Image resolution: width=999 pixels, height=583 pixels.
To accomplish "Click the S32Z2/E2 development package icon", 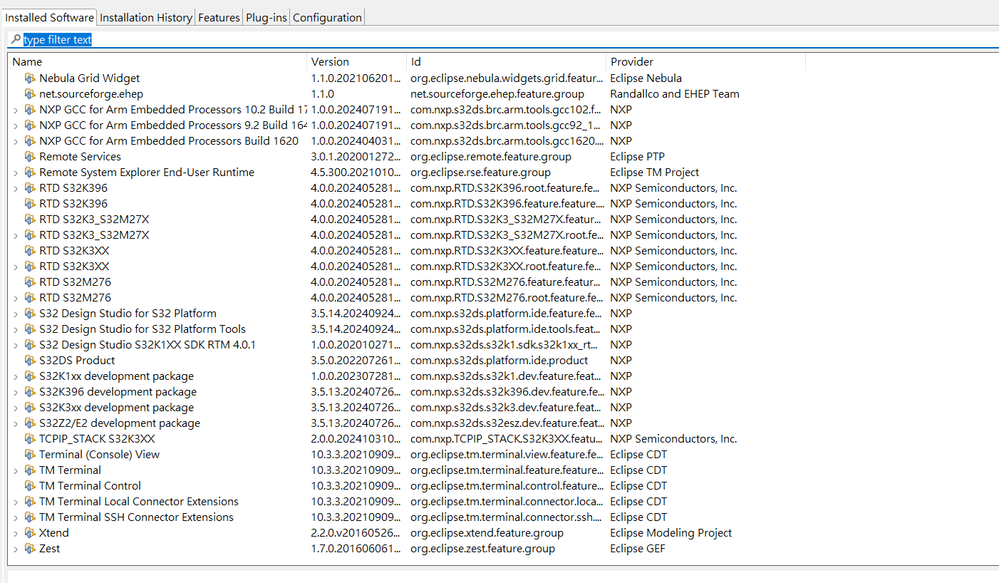I will click(30, 422).
